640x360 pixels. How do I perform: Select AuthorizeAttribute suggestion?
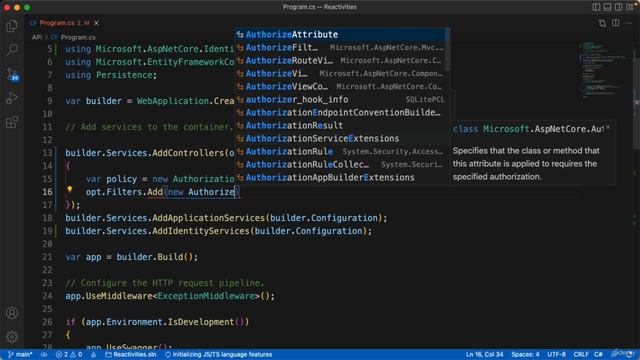click(x=342, y=35)
